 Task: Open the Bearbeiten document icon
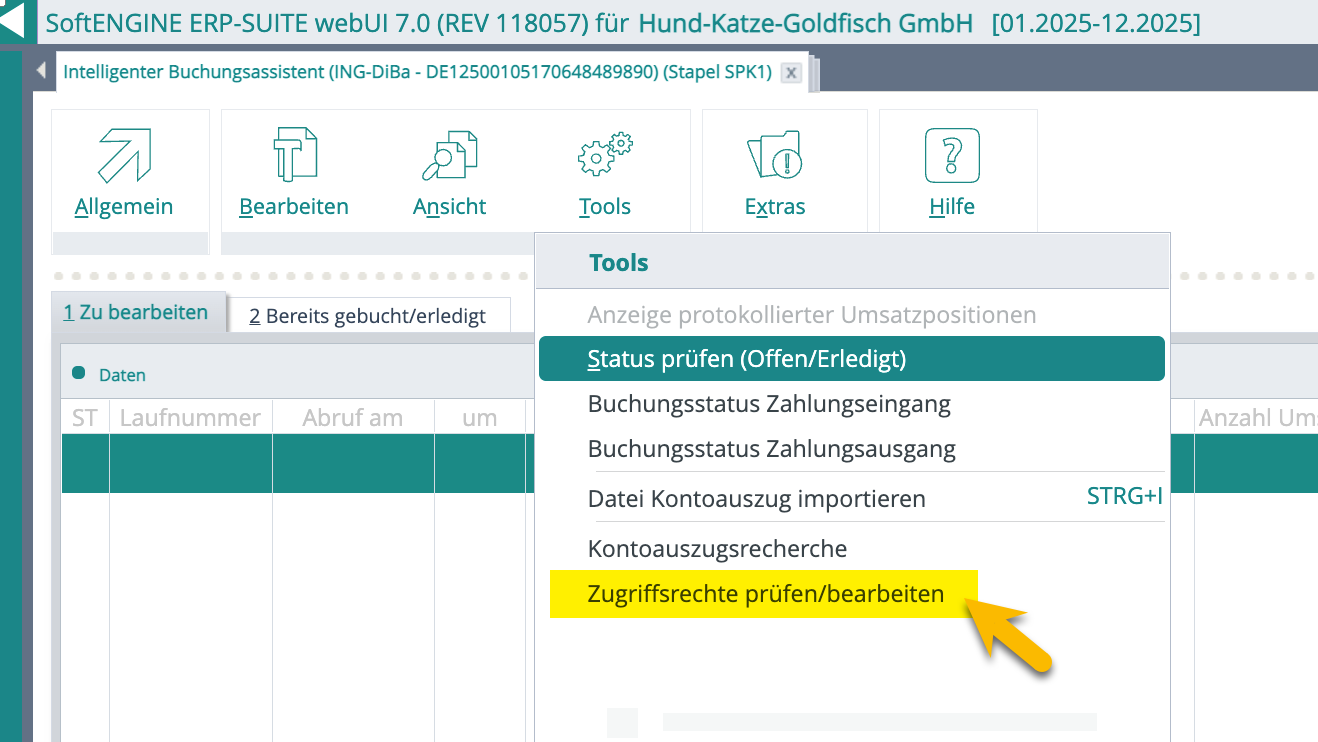click(x=294, y=155)
